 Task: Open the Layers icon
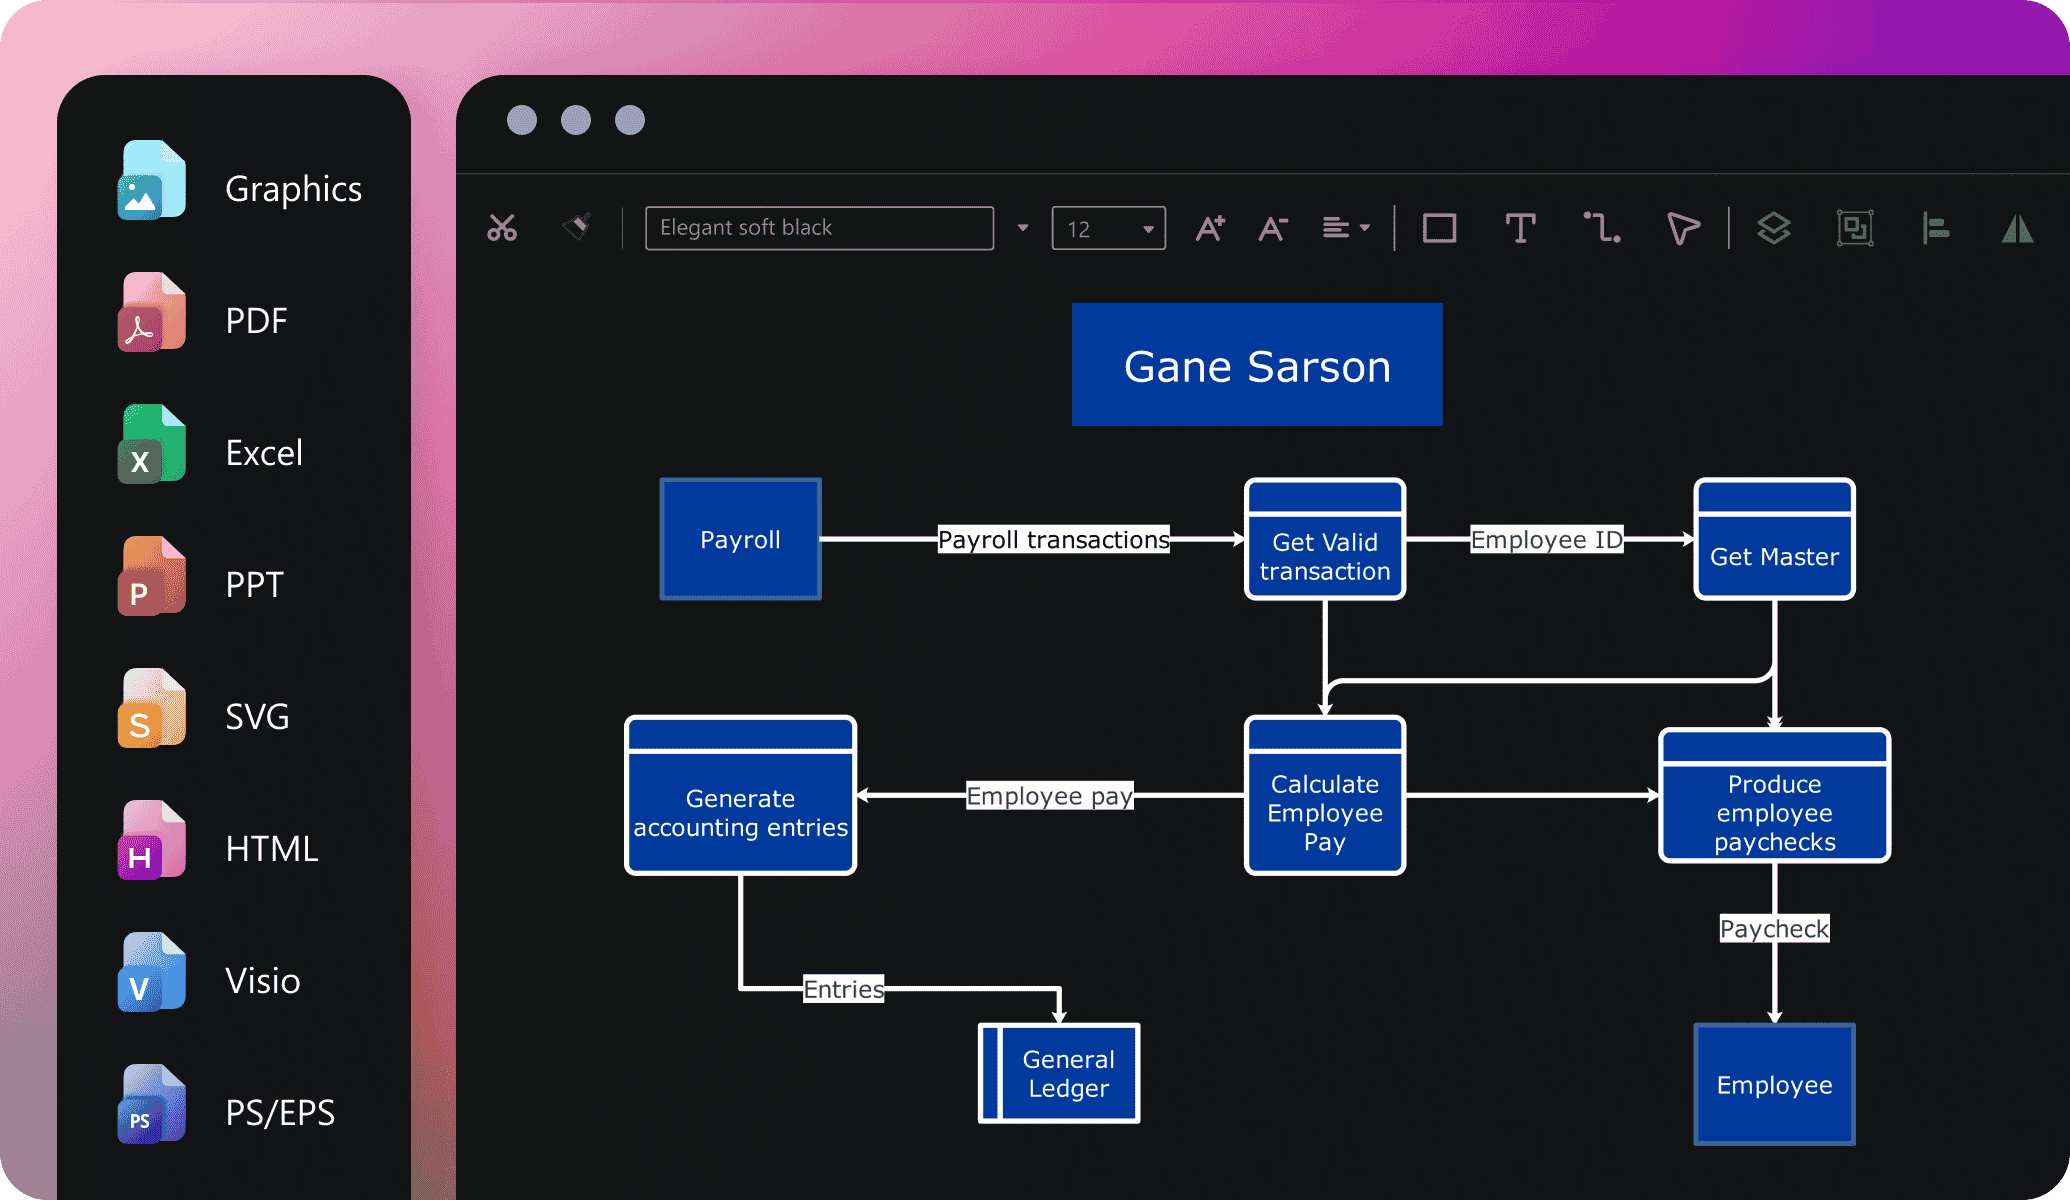point(1774,228)
